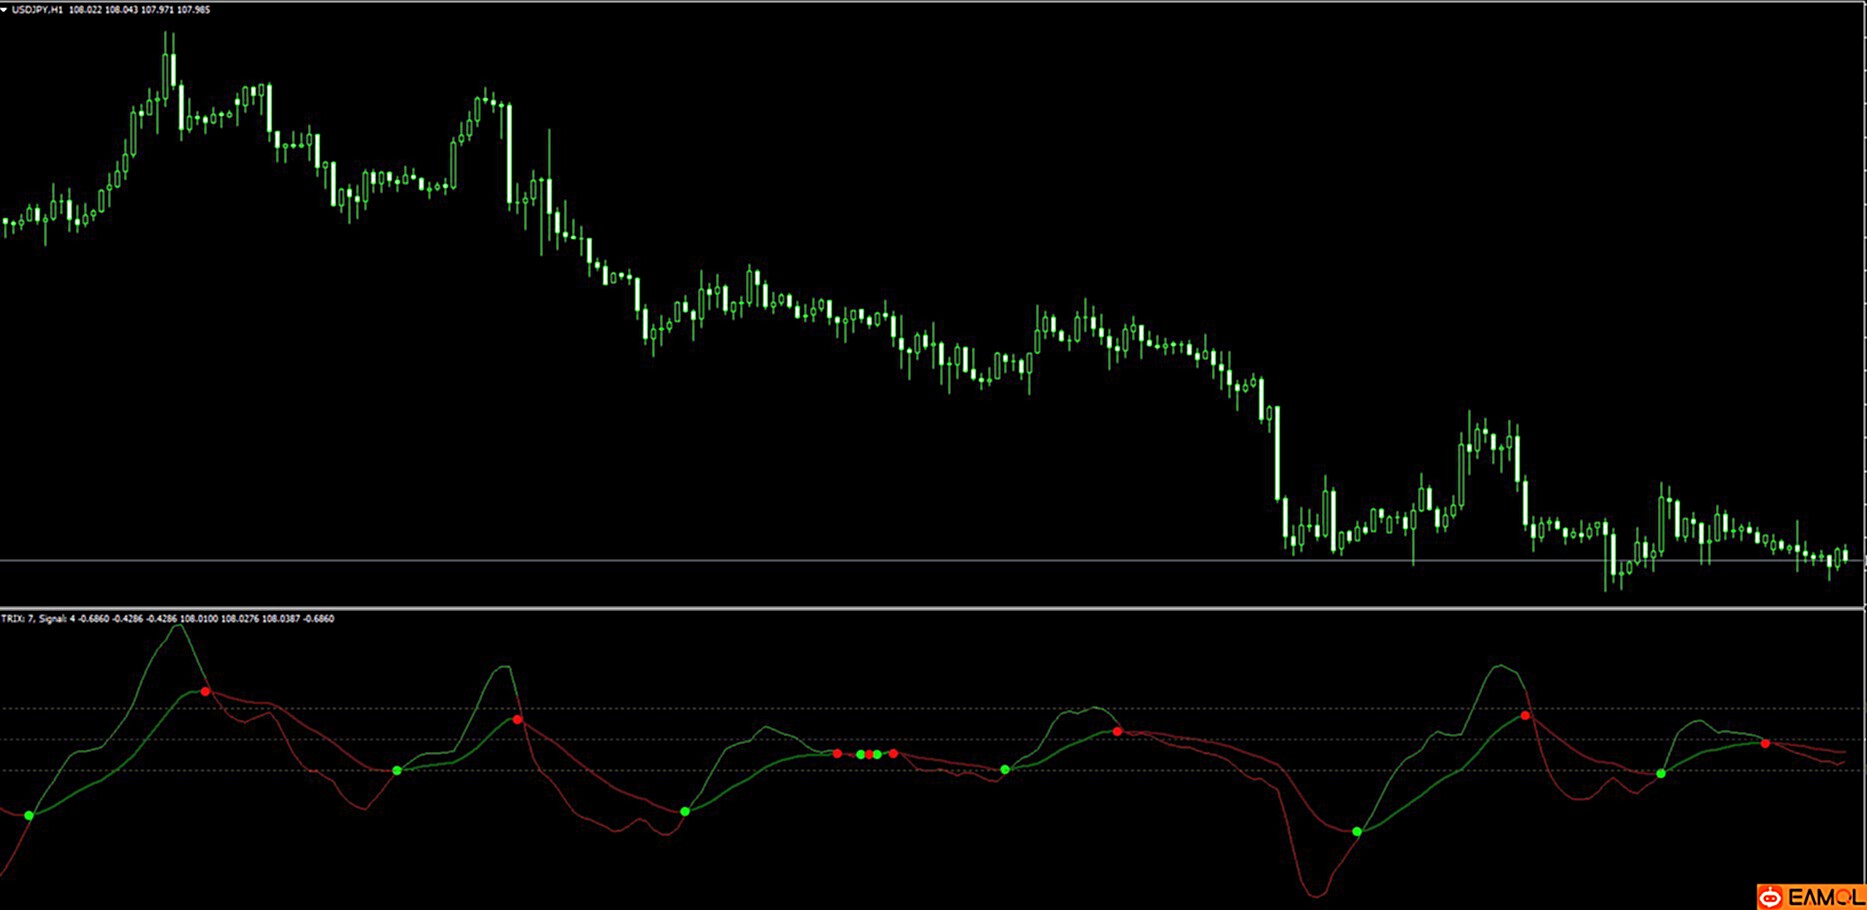Click the rightmost red dot in the mid-chart cluster
Viewport: 1867px width, 910px height.
893,753
